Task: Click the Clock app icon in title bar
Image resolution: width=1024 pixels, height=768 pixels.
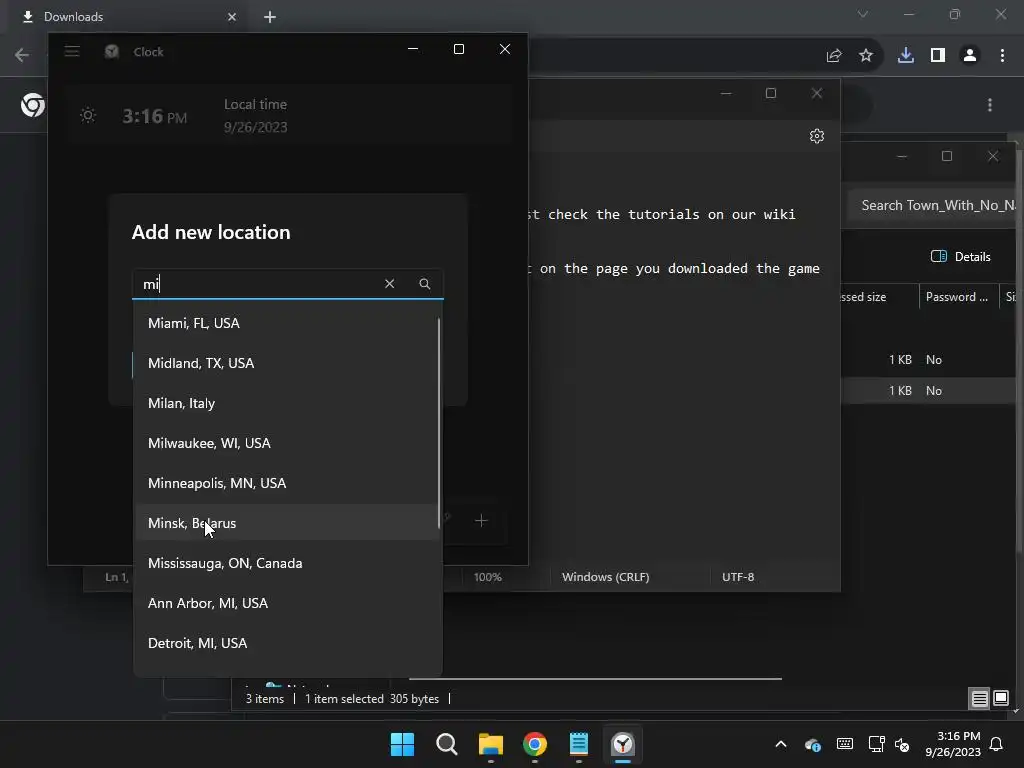Action: tap(112, 52)
